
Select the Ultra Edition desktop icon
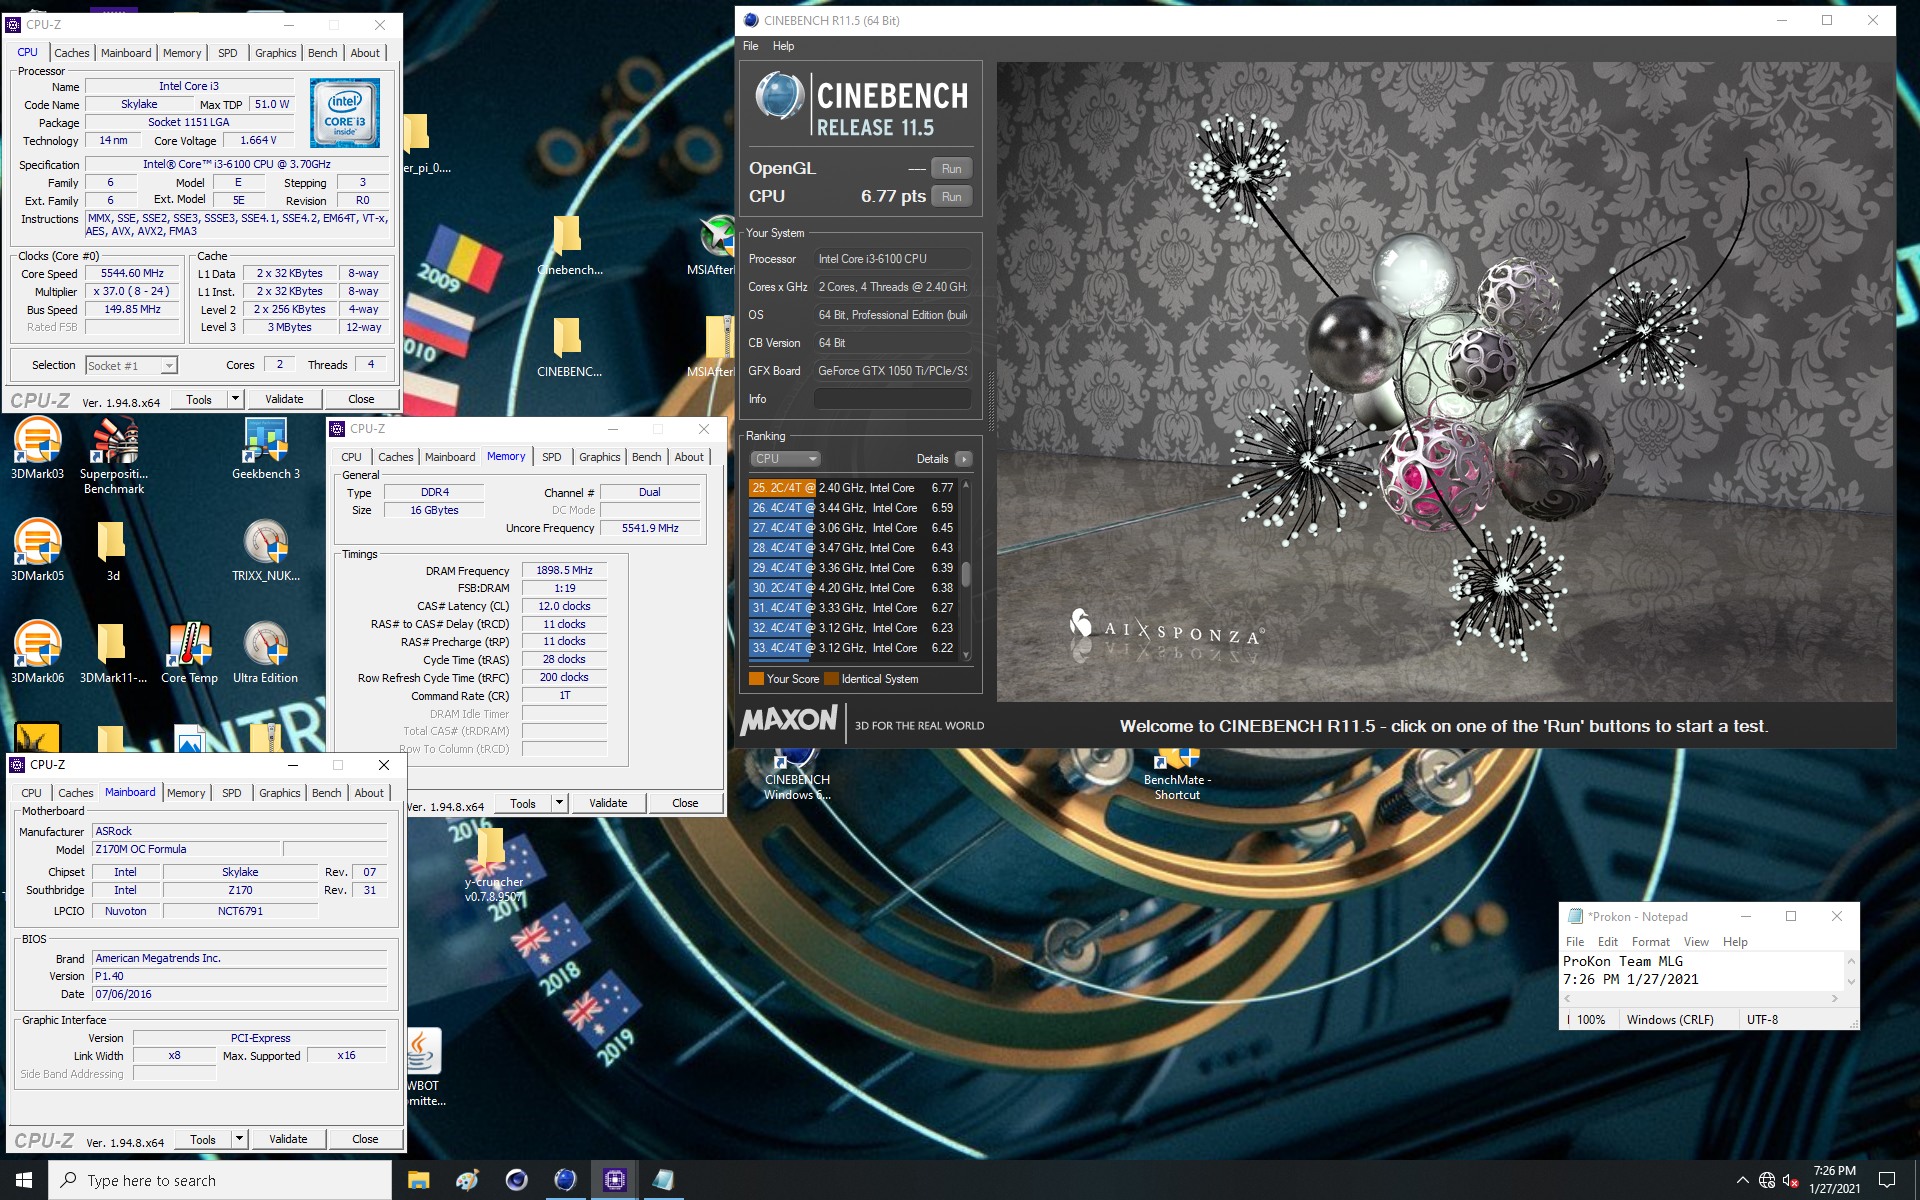[266, 652]
